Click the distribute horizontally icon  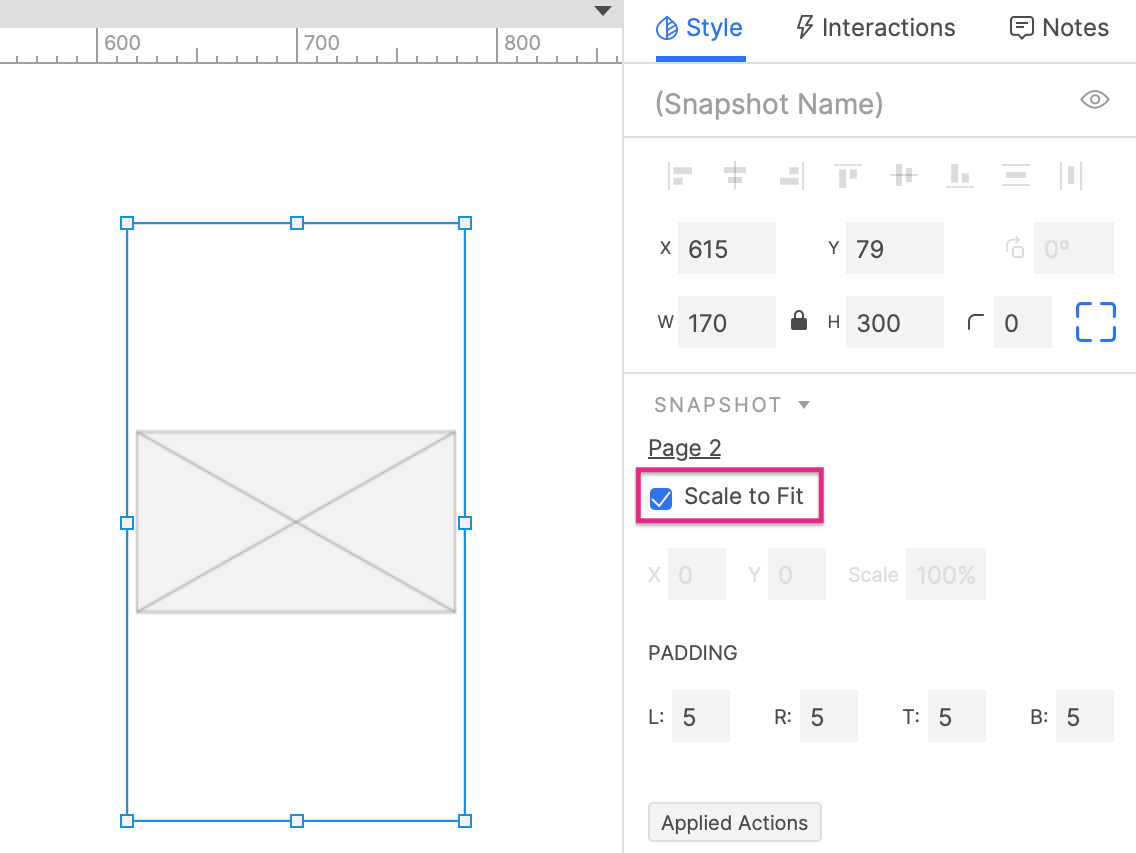(1070, 175)
